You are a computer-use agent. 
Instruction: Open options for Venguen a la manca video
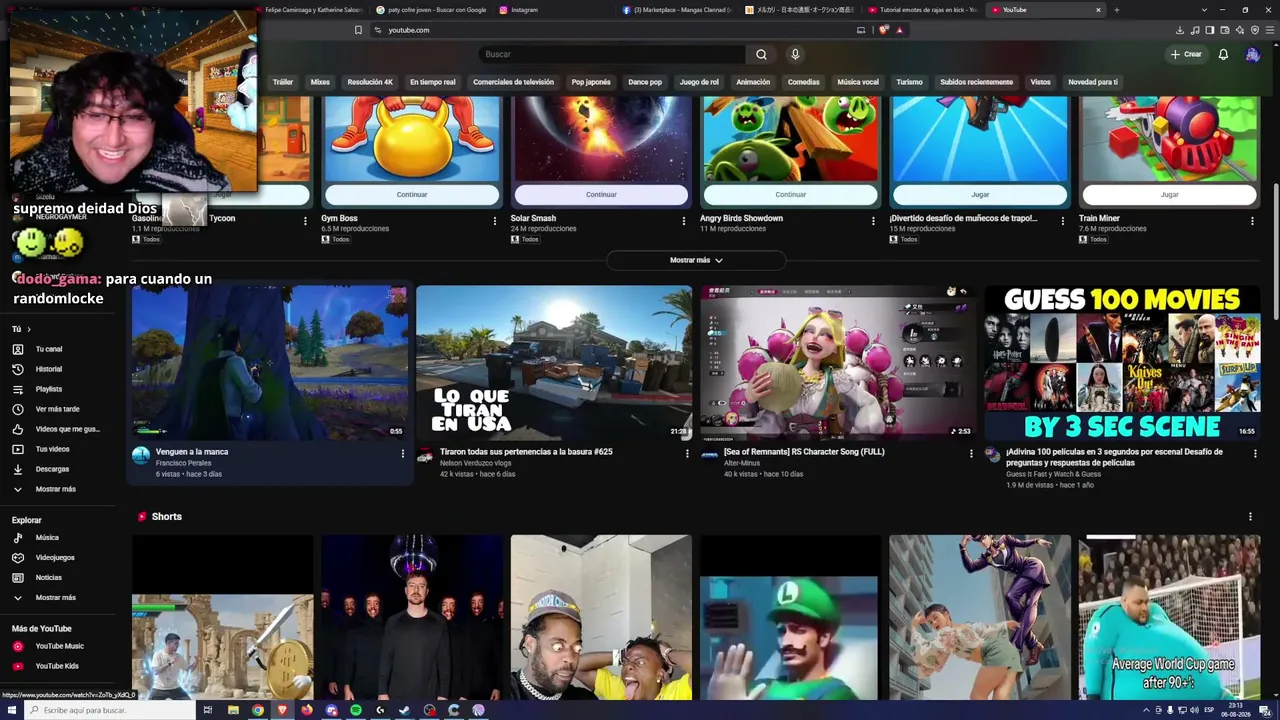tap(403, 453)
